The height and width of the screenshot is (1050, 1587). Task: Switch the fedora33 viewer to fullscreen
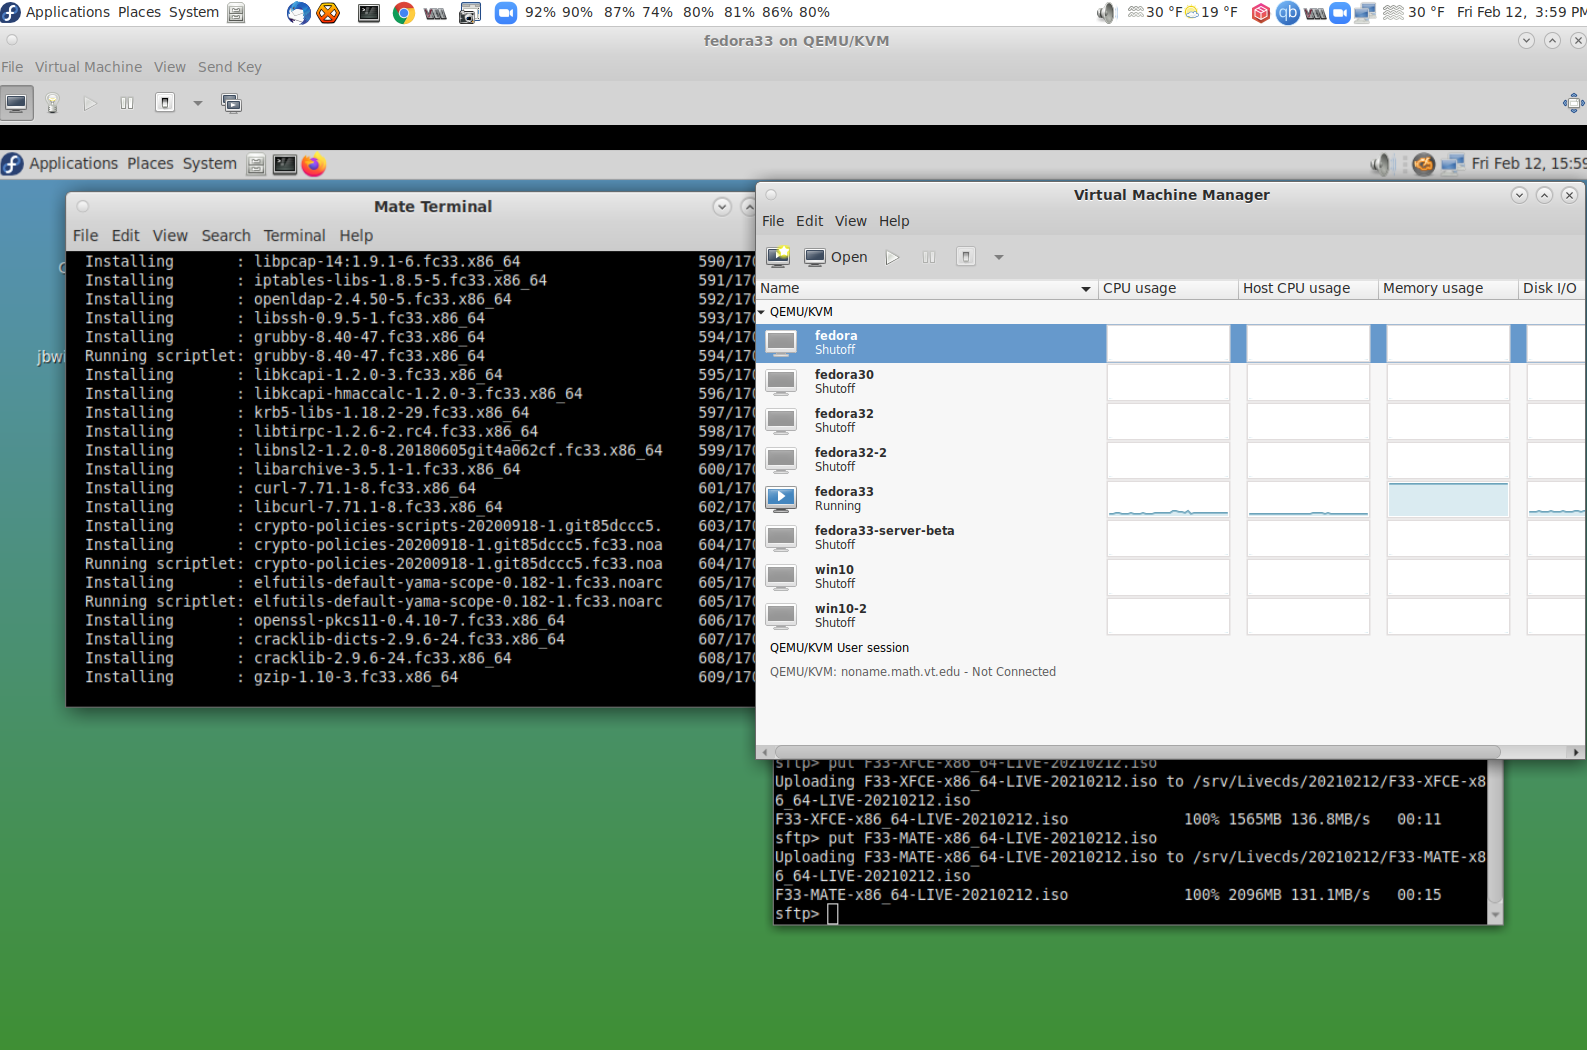pyautogui.click(x=1573, y=103)
